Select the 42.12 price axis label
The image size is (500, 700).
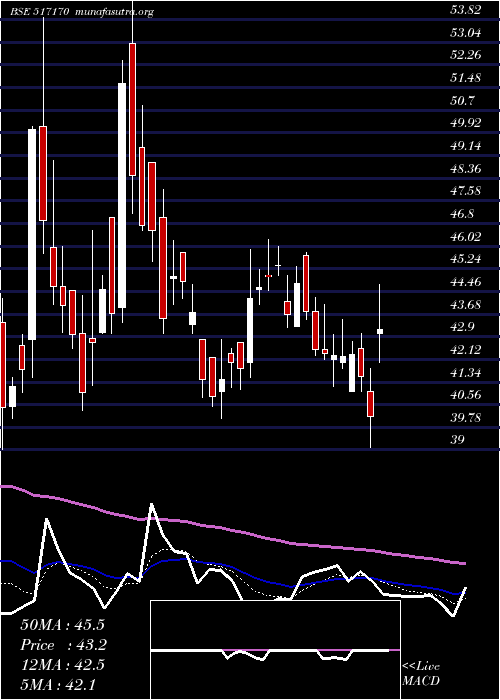(466, 350)
